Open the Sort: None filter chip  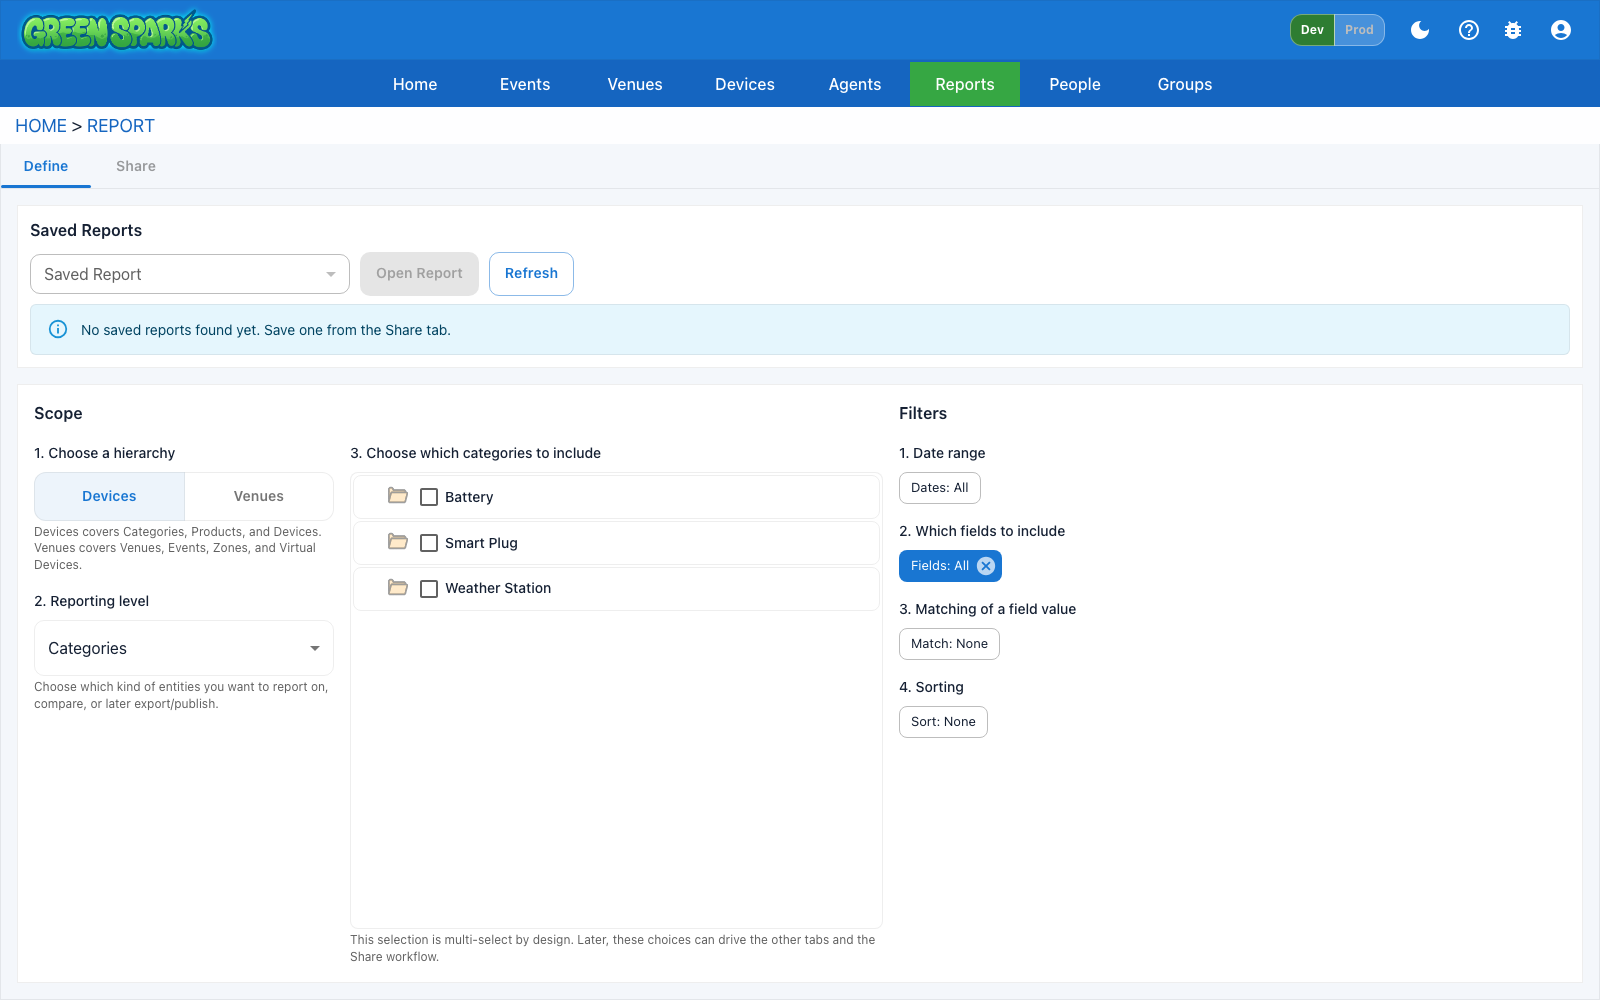(x=943, y=722)
